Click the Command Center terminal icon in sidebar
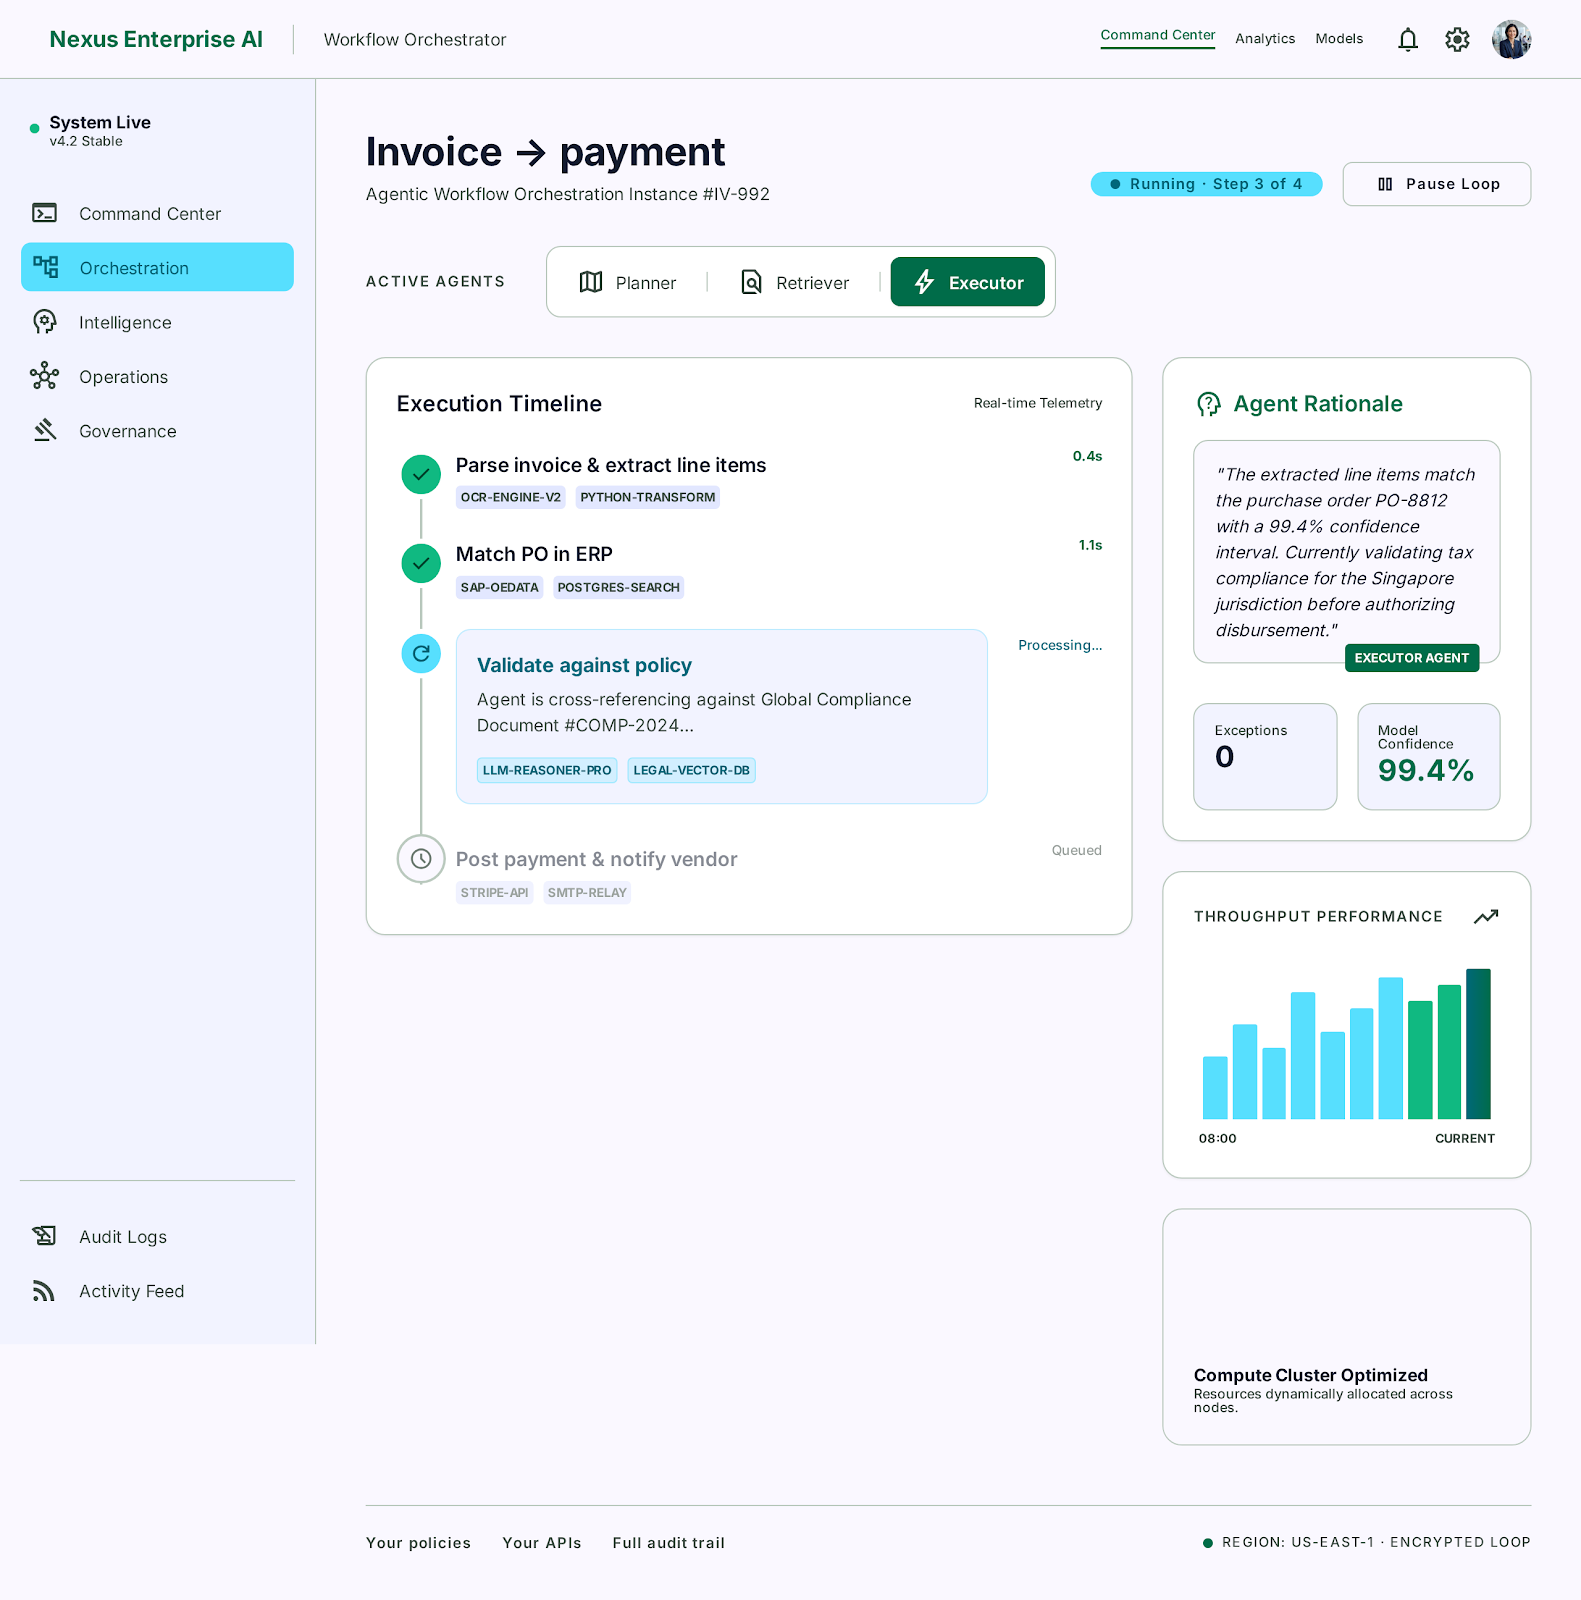The image size is (1581, 1600). tap(45, 213)
